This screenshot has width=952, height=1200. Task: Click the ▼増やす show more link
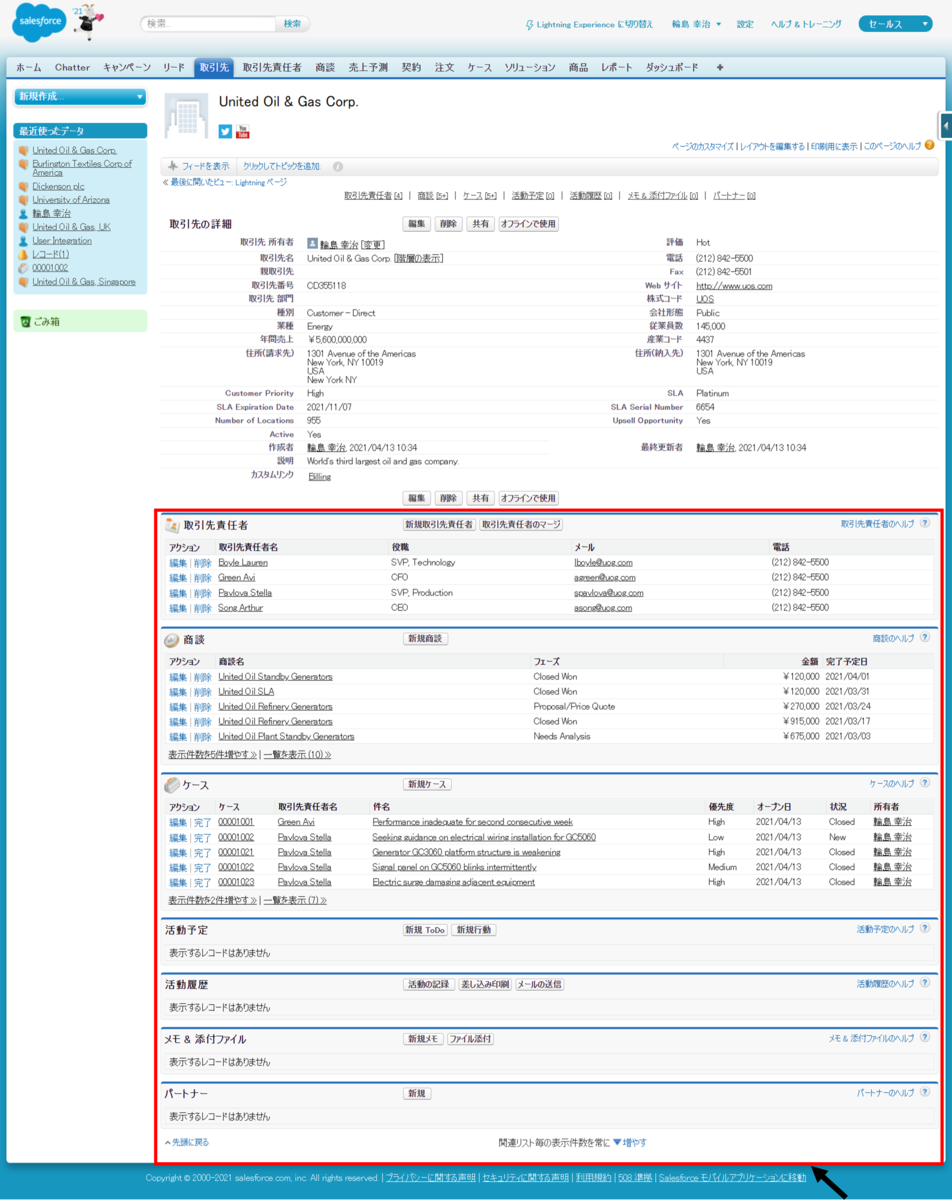tap(629, 1142)
